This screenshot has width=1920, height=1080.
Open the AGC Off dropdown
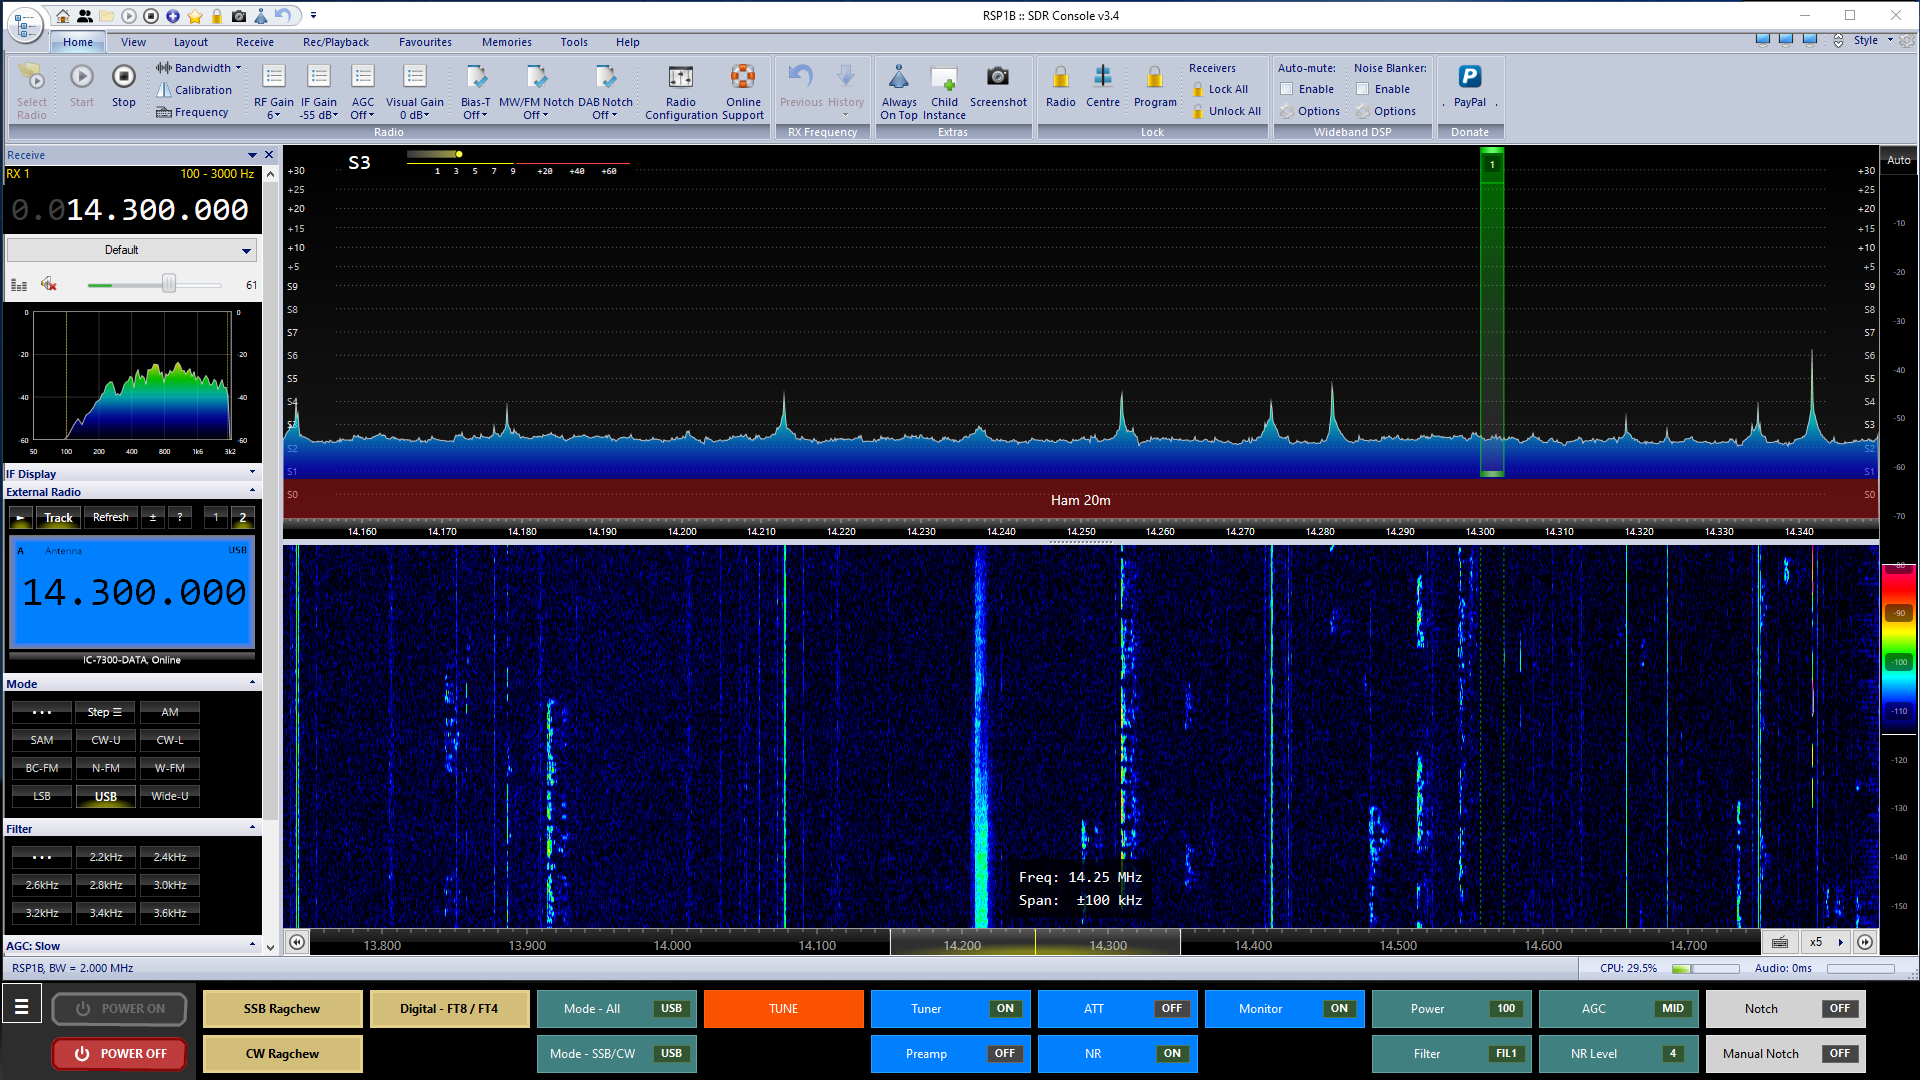coord(363,92)
